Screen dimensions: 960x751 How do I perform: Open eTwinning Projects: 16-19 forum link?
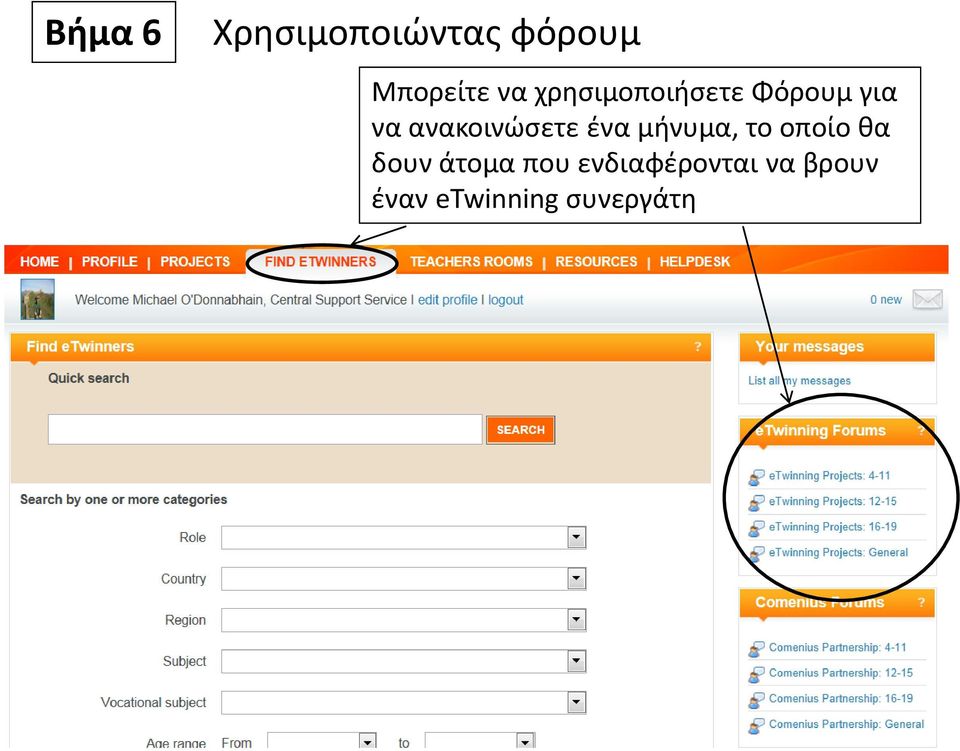click(833, 526)
